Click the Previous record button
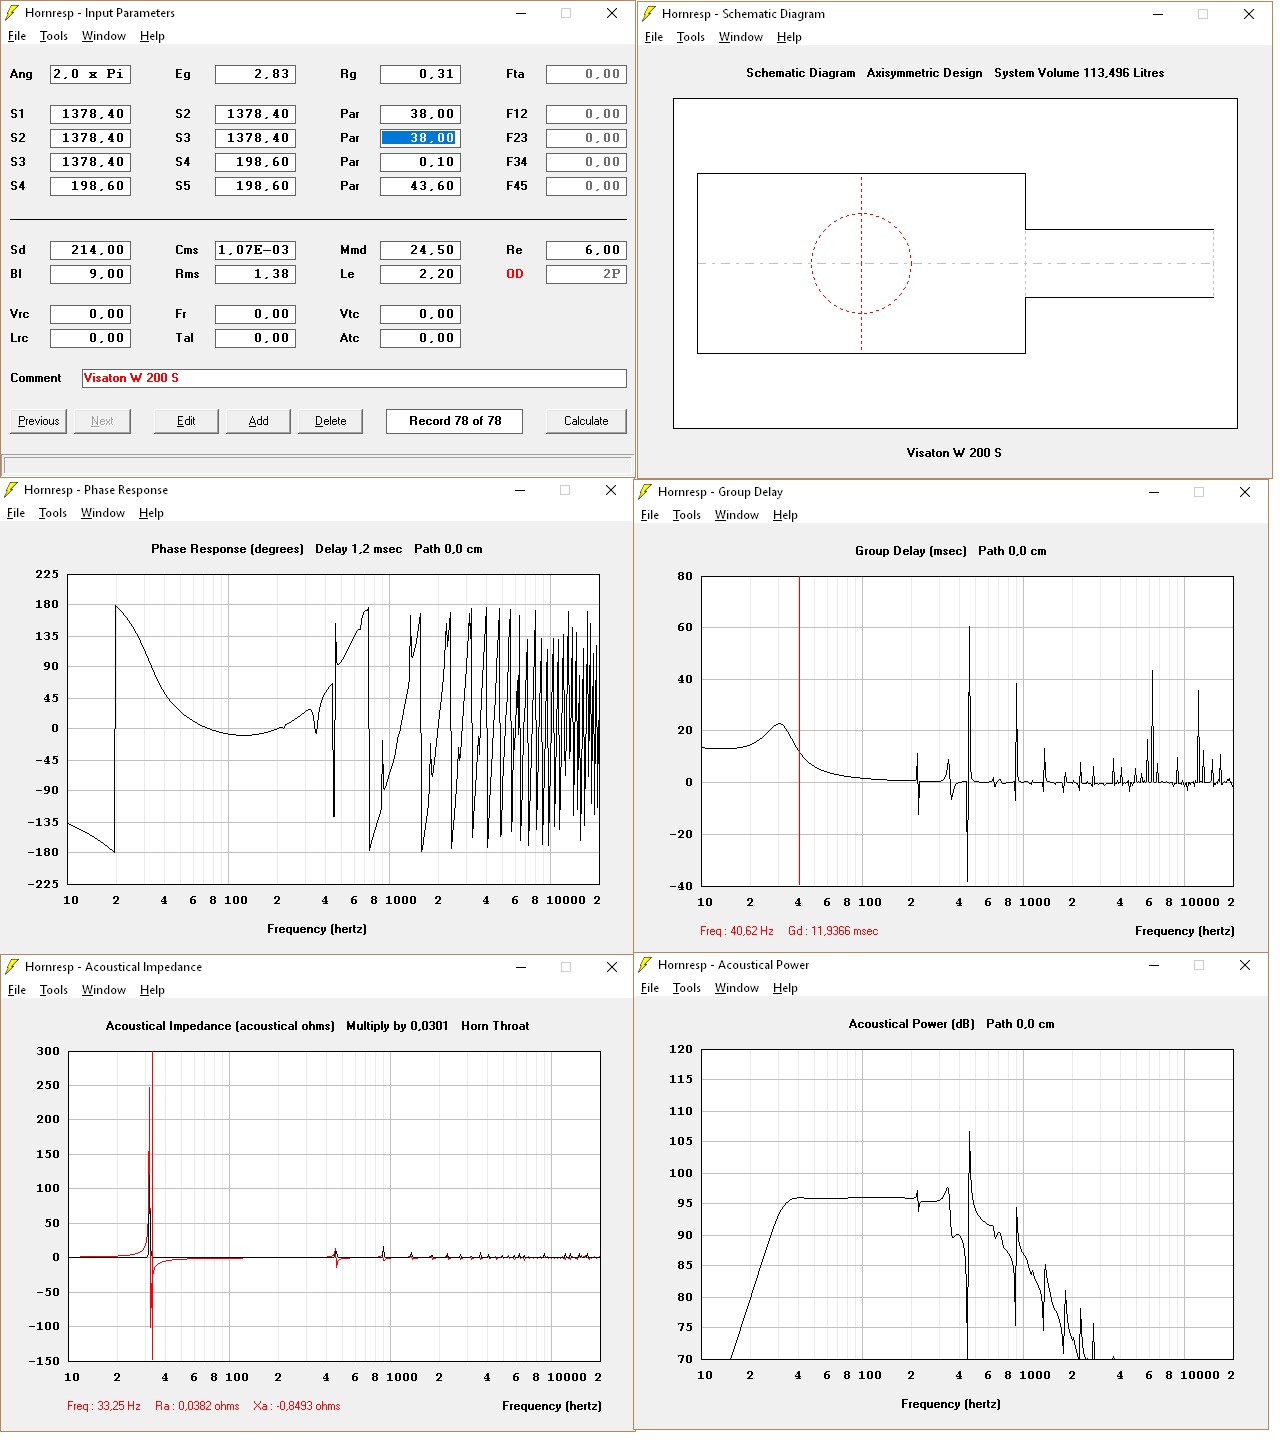This screenshot has height=1440, width=1280. click(x=38, y=421)
